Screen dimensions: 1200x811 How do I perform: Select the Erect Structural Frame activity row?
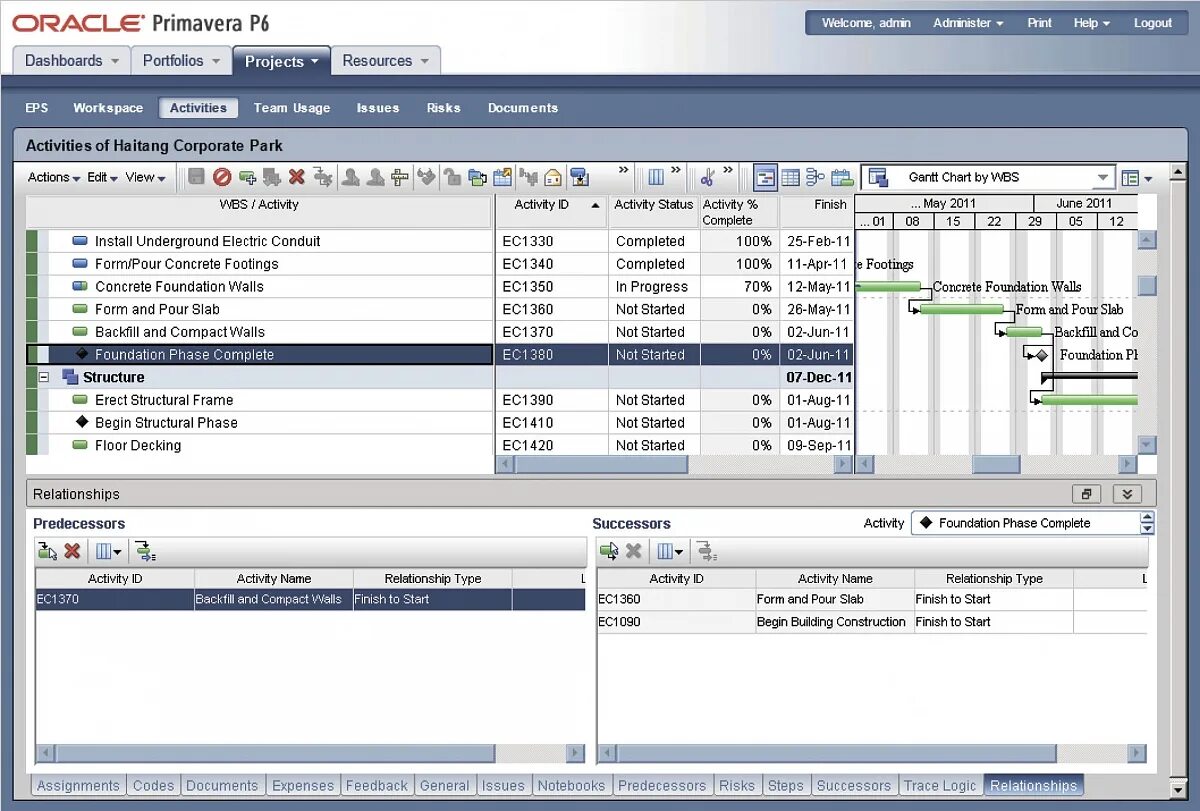tap(260, 400)
